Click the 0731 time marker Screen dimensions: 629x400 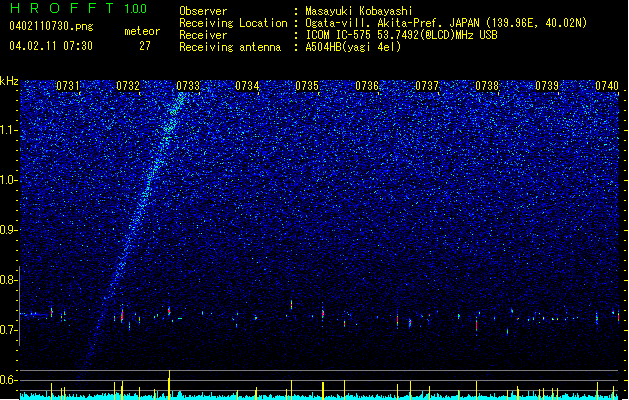(x=68, y=86)
